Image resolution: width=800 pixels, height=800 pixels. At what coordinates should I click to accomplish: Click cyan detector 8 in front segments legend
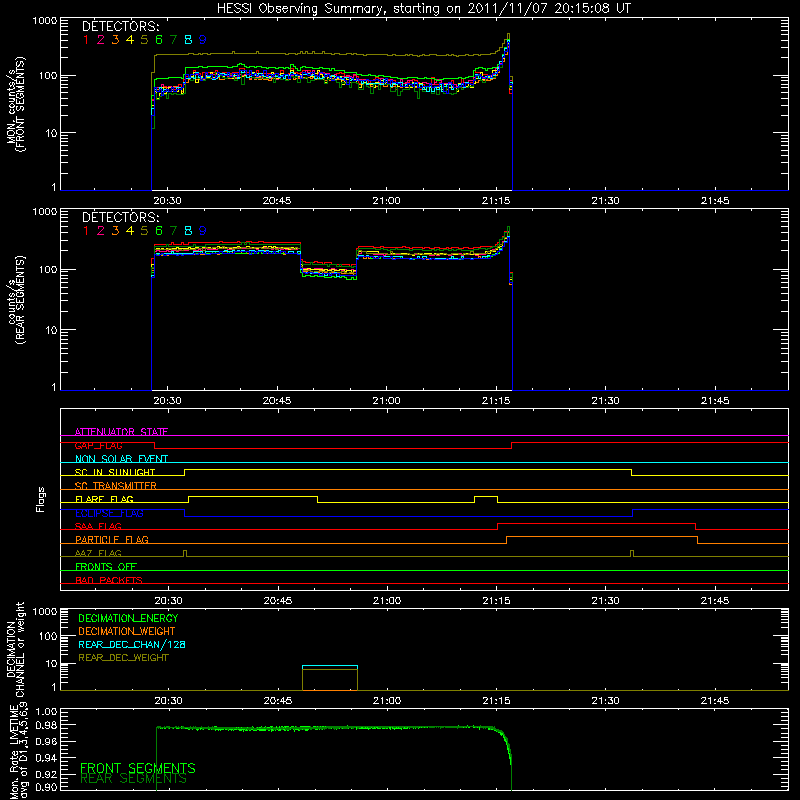[x=188, y=40]
